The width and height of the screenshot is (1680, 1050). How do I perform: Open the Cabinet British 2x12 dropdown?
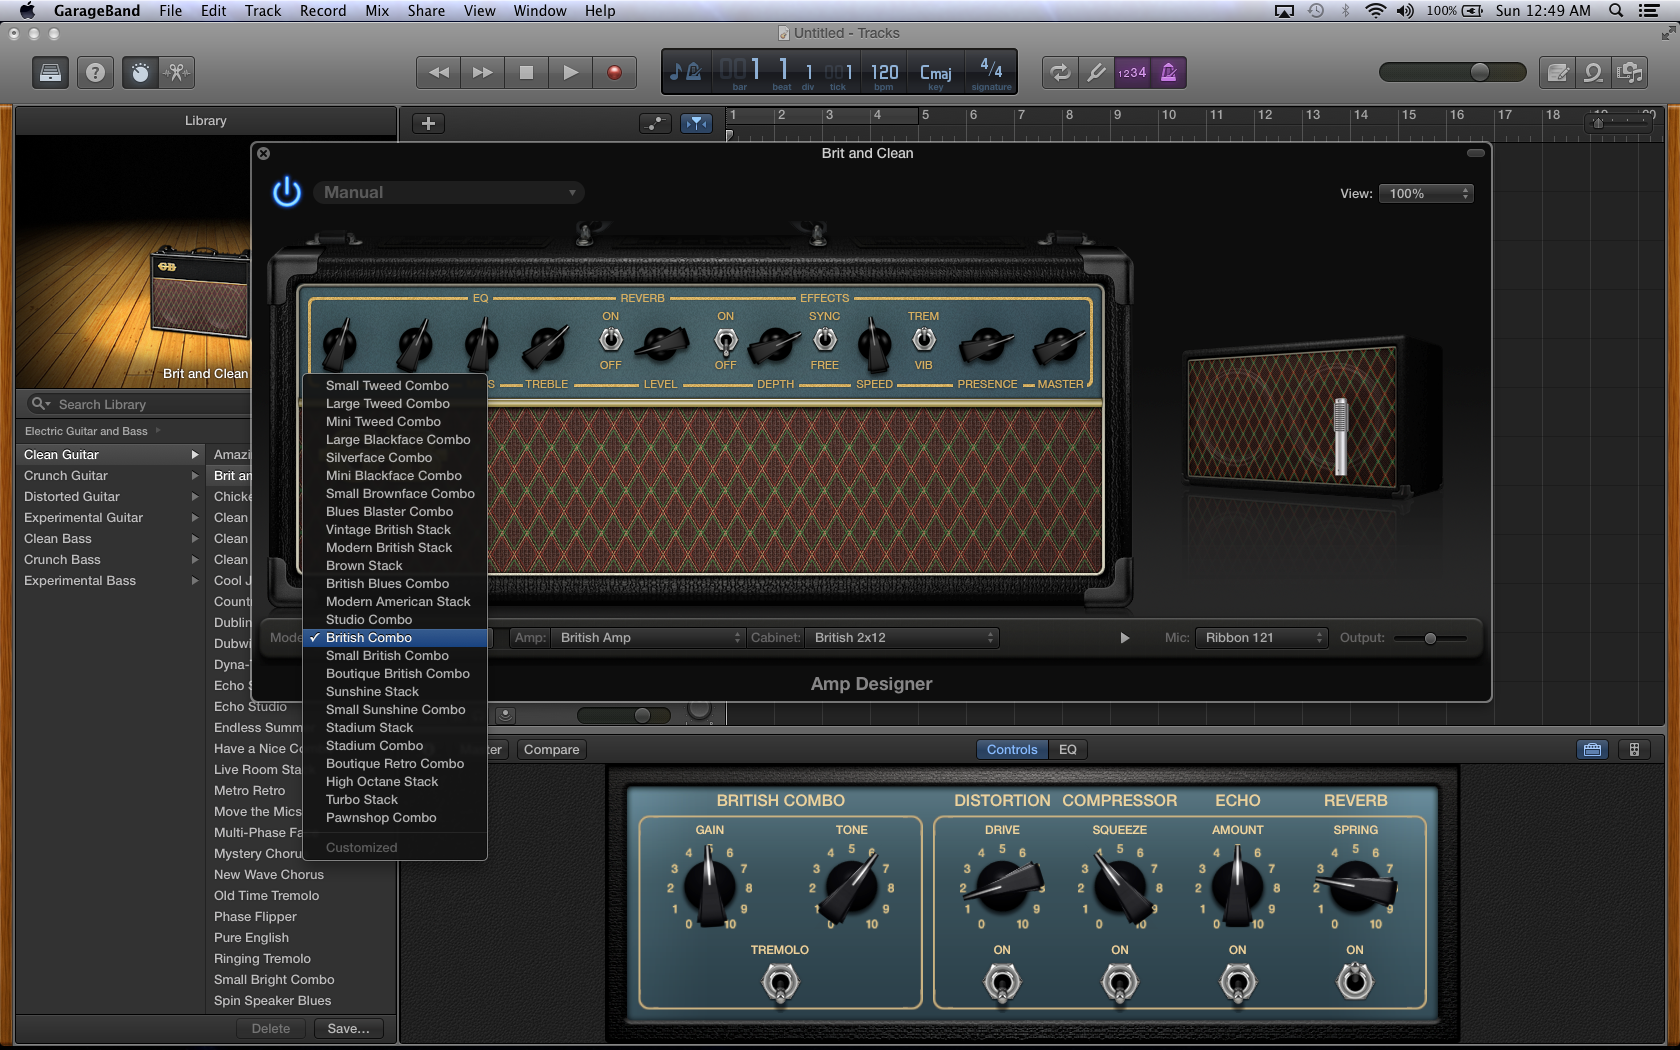(902, 637)
